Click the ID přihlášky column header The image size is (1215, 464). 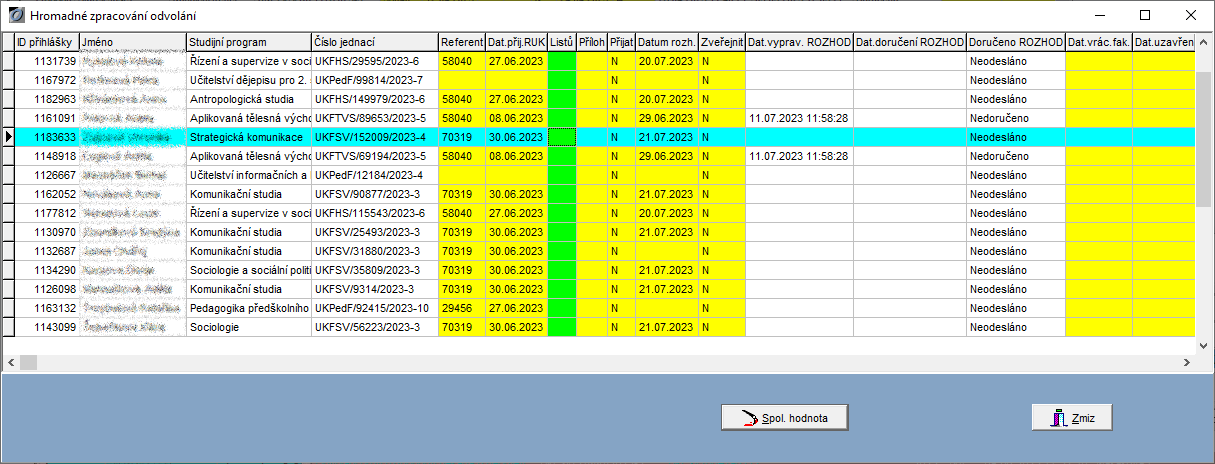point(46,42)
